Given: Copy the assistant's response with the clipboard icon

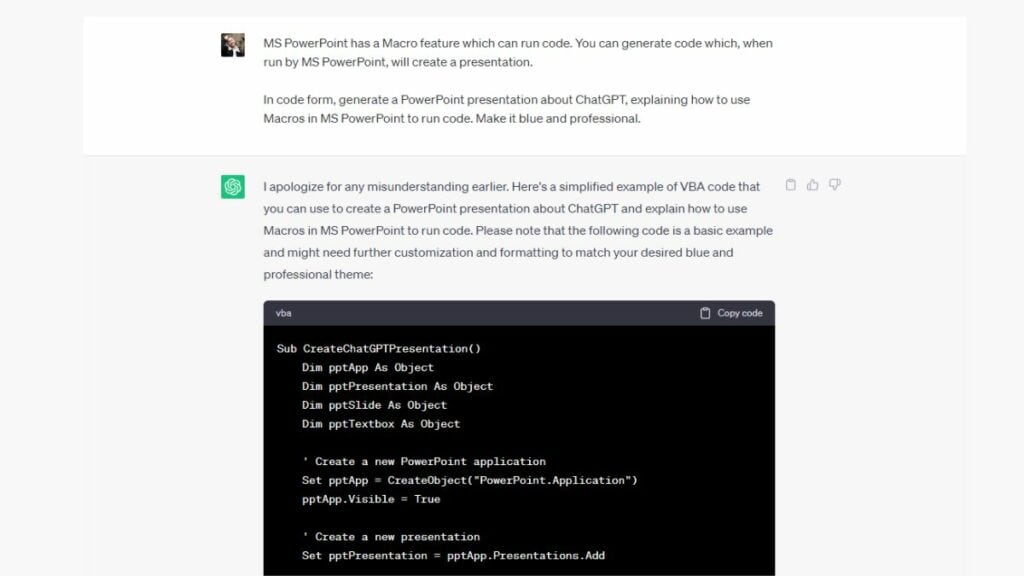Looking at the screenshot, I should pyautogui.click(x=790, y=185).
